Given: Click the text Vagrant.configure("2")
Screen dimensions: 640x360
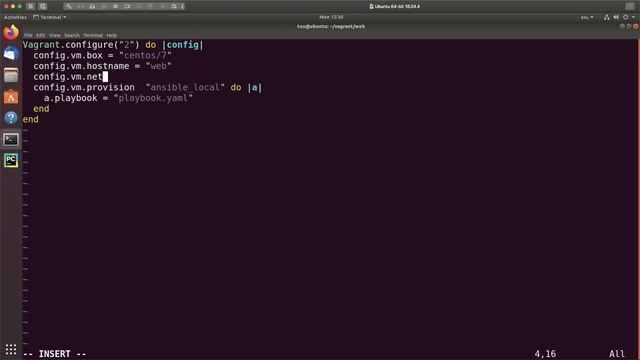Looking at the screenshot, I should [81, 45].
